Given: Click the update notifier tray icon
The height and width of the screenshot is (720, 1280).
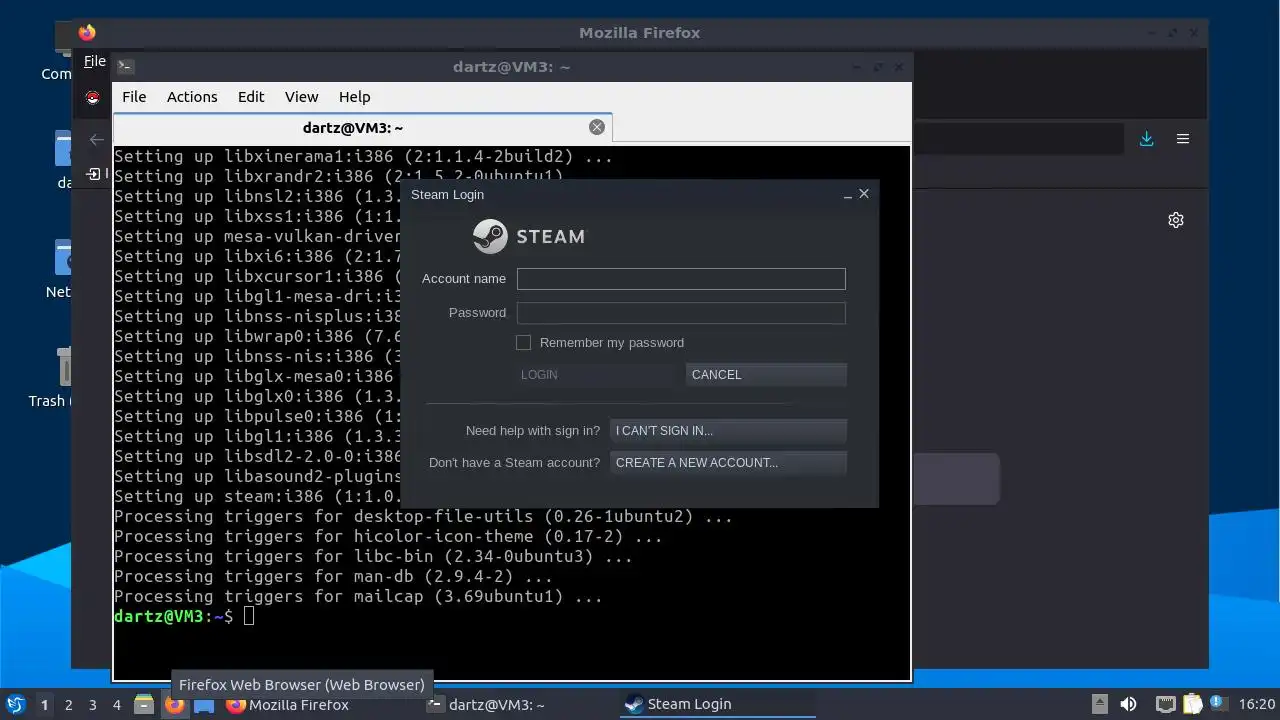Looking at the screenshot, I should pyautogui.click(x=1218, y=704).
